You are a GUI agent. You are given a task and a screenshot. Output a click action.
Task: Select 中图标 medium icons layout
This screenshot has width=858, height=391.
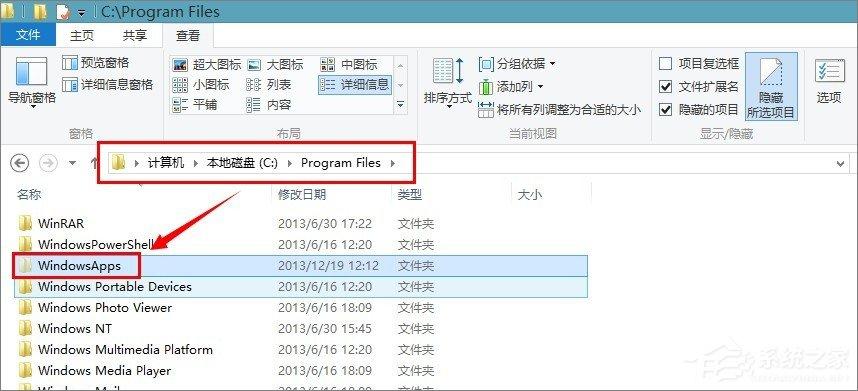pyautogui.click(x=349, y=65)
